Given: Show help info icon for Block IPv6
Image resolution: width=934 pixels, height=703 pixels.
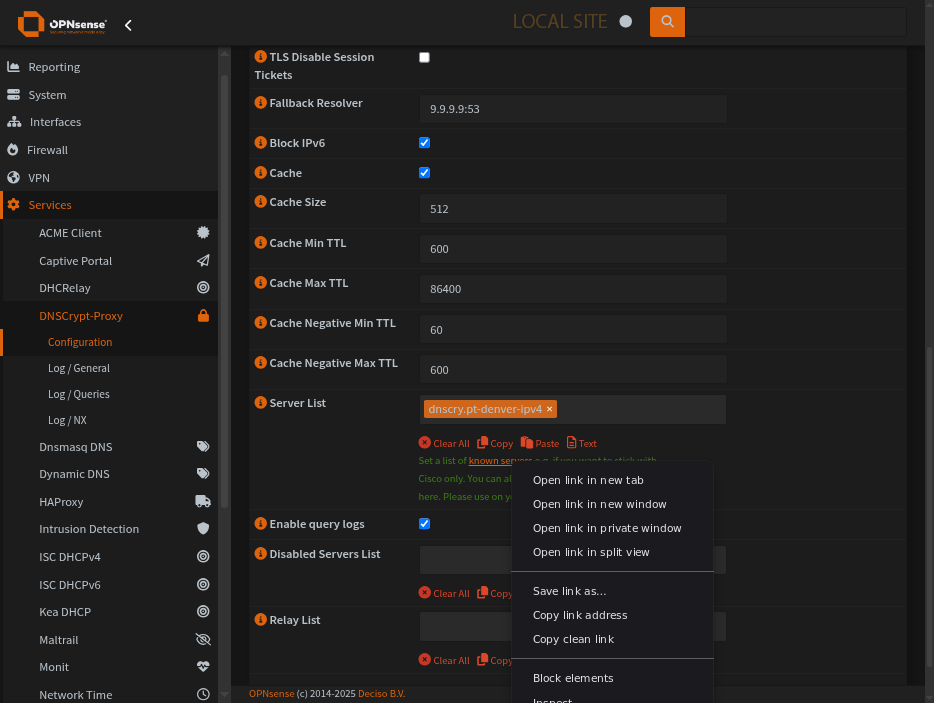Looking at the screenshot, I should tap(260, 142).
